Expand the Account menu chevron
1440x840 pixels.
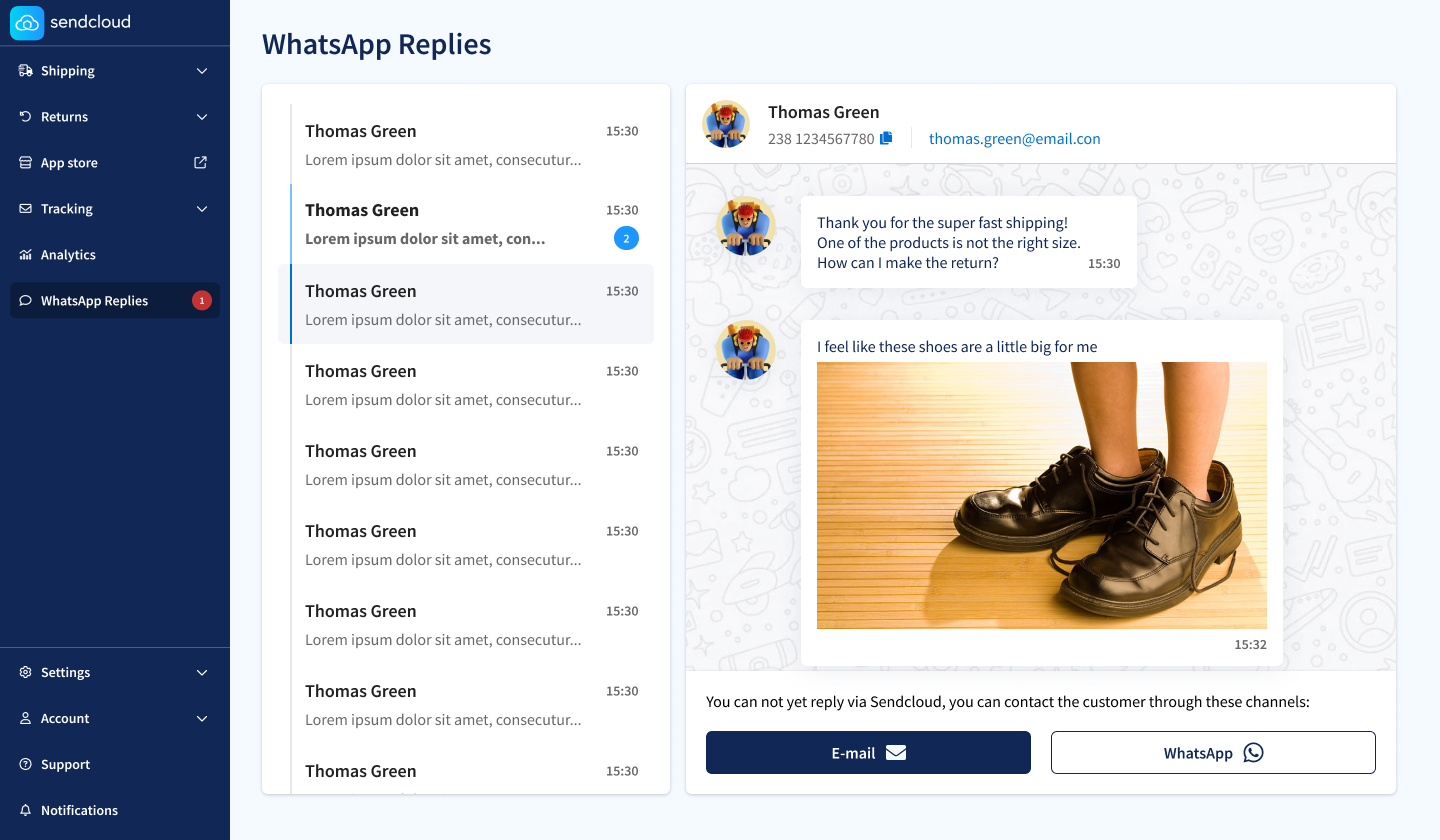tap(202, 719)
